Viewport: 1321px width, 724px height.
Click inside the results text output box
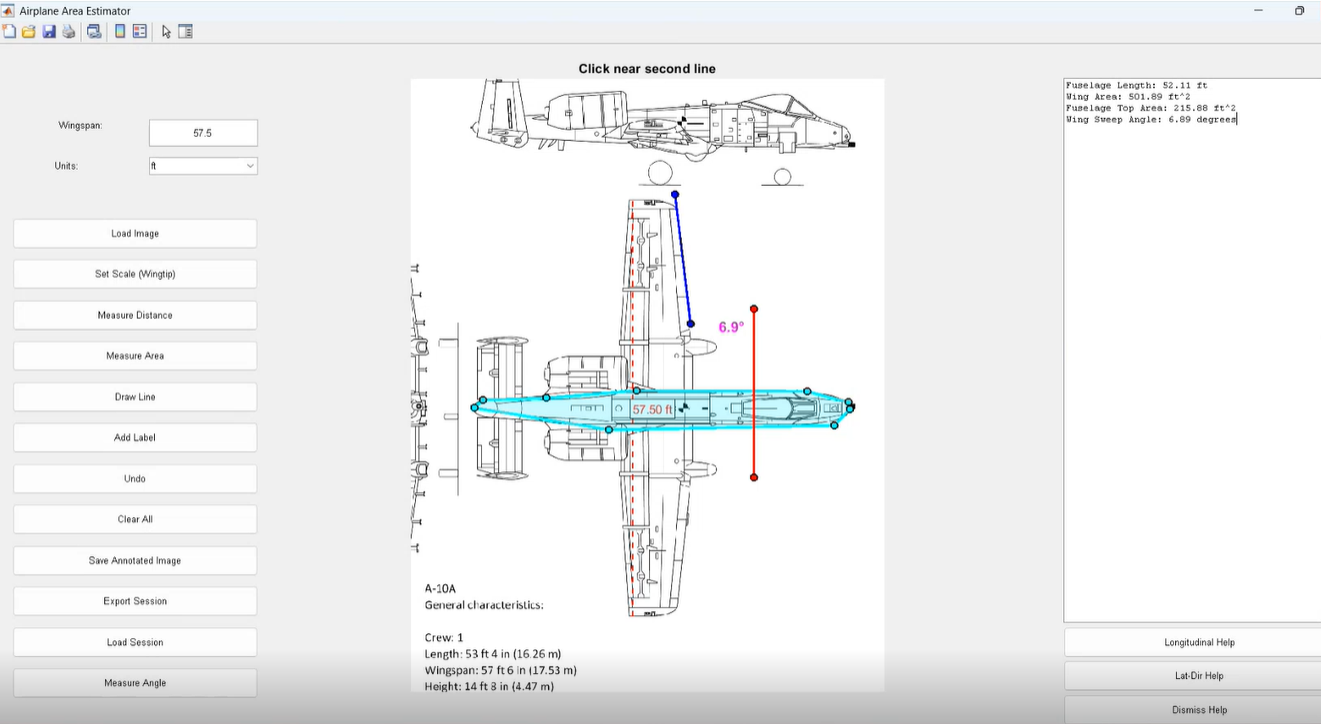(1190, 350)
